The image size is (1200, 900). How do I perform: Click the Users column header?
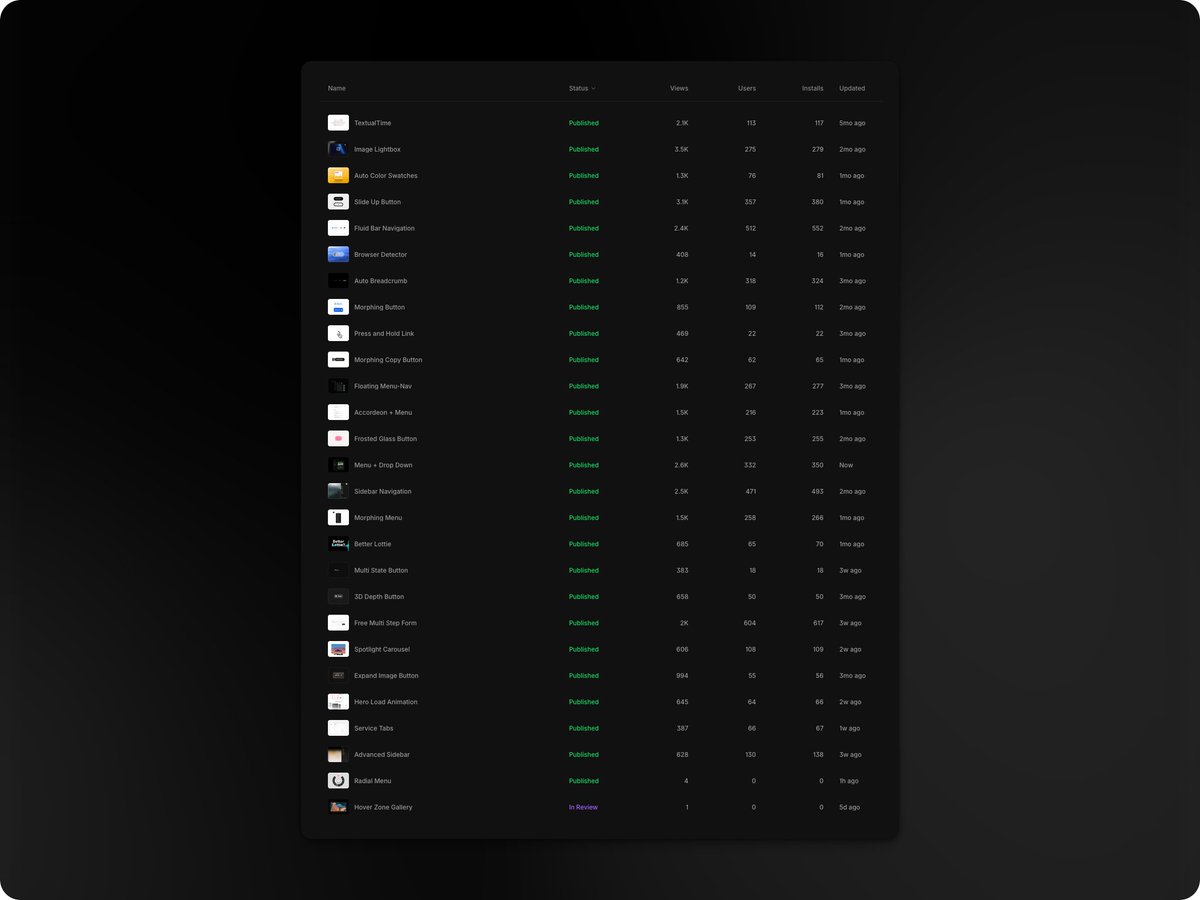click(x=747, y=88)
